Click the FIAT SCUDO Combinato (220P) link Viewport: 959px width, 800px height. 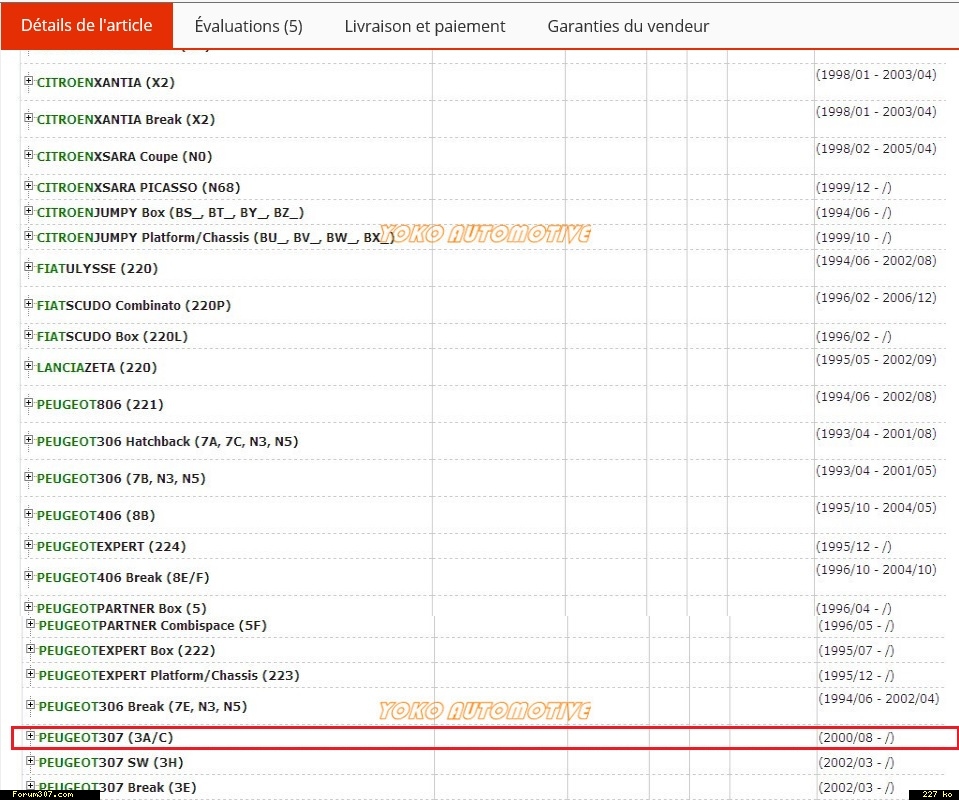click(x=133, y=305)
